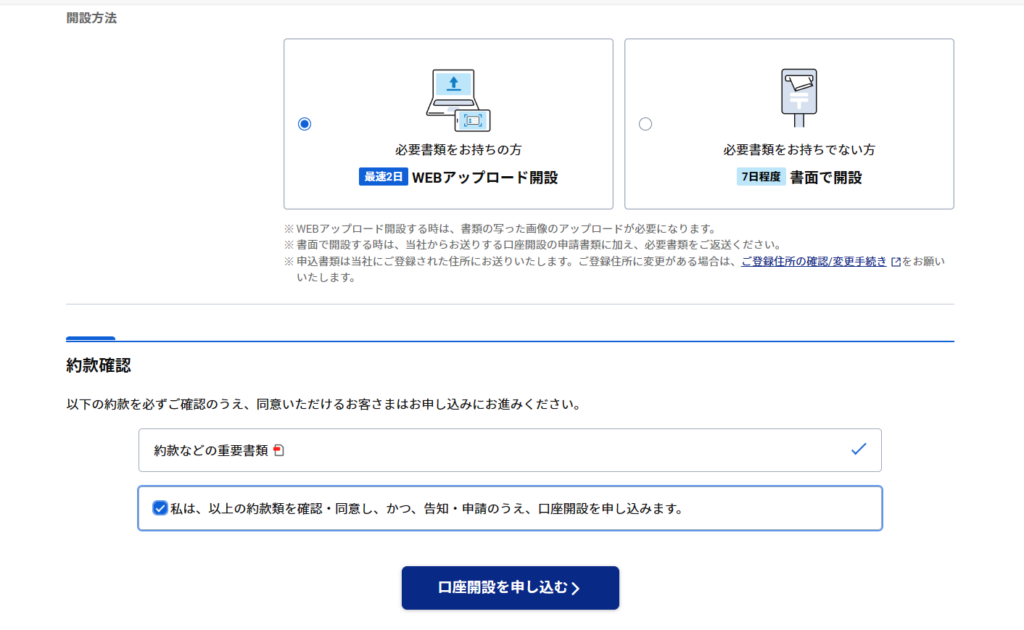The width and height of the screenshot is (1024, 630).
Task: Click the red PDF icon beside 約款などの重要書類
Action: (x=278, y=451)
